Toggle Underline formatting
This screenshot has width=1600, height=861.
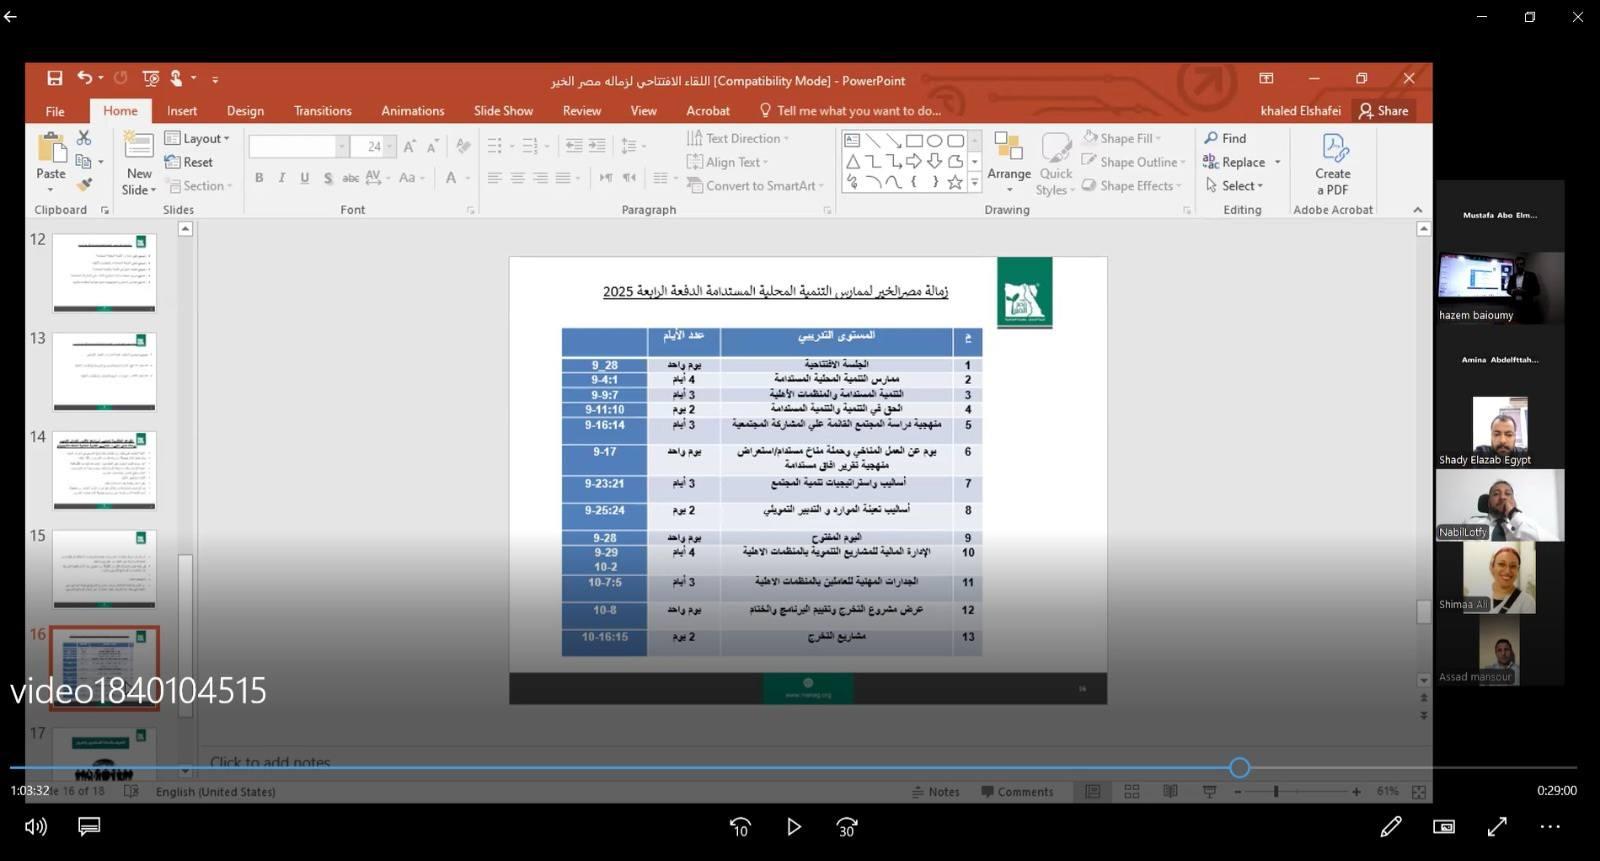point(305,178)
